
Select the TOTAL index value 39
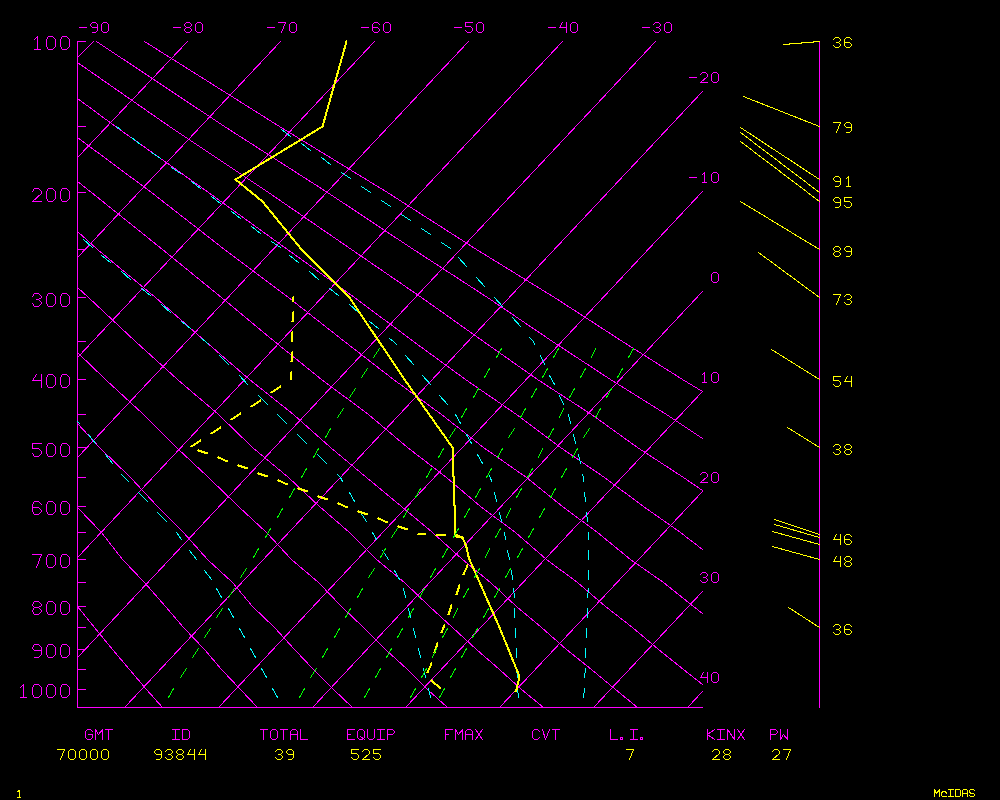[284, 755]
